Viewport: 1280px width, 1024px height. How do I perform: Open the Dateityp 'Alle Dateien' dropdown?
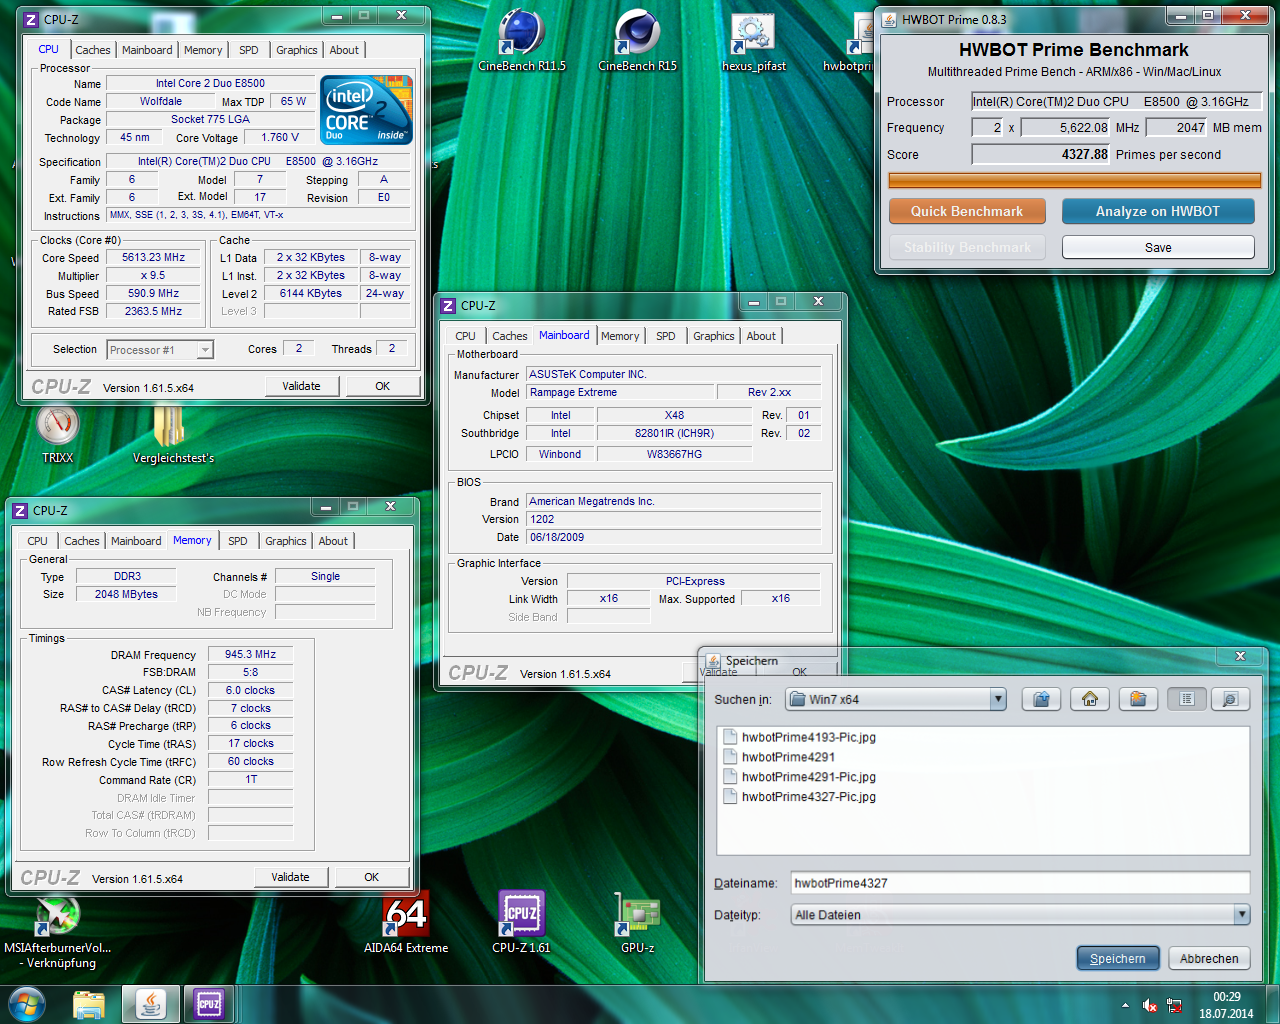click(1242, 914)
